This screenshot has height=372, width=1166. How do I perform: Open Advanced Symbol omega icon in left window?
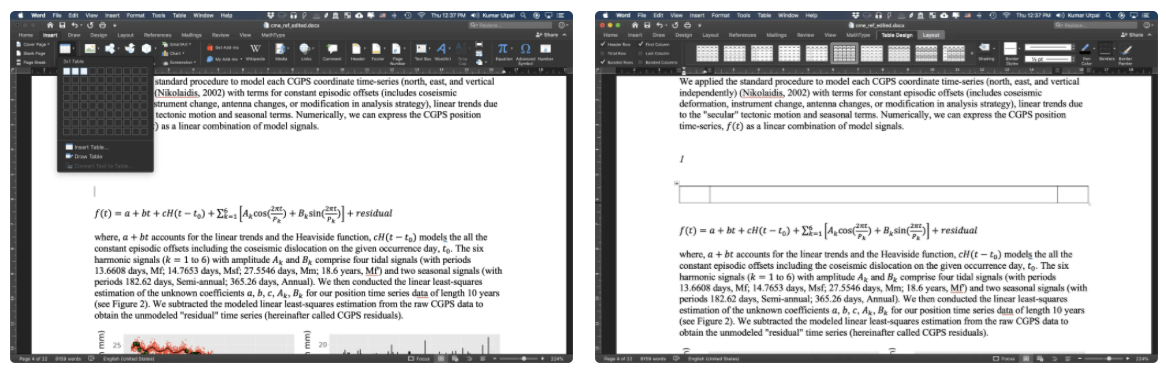click(x=525, y=48)
